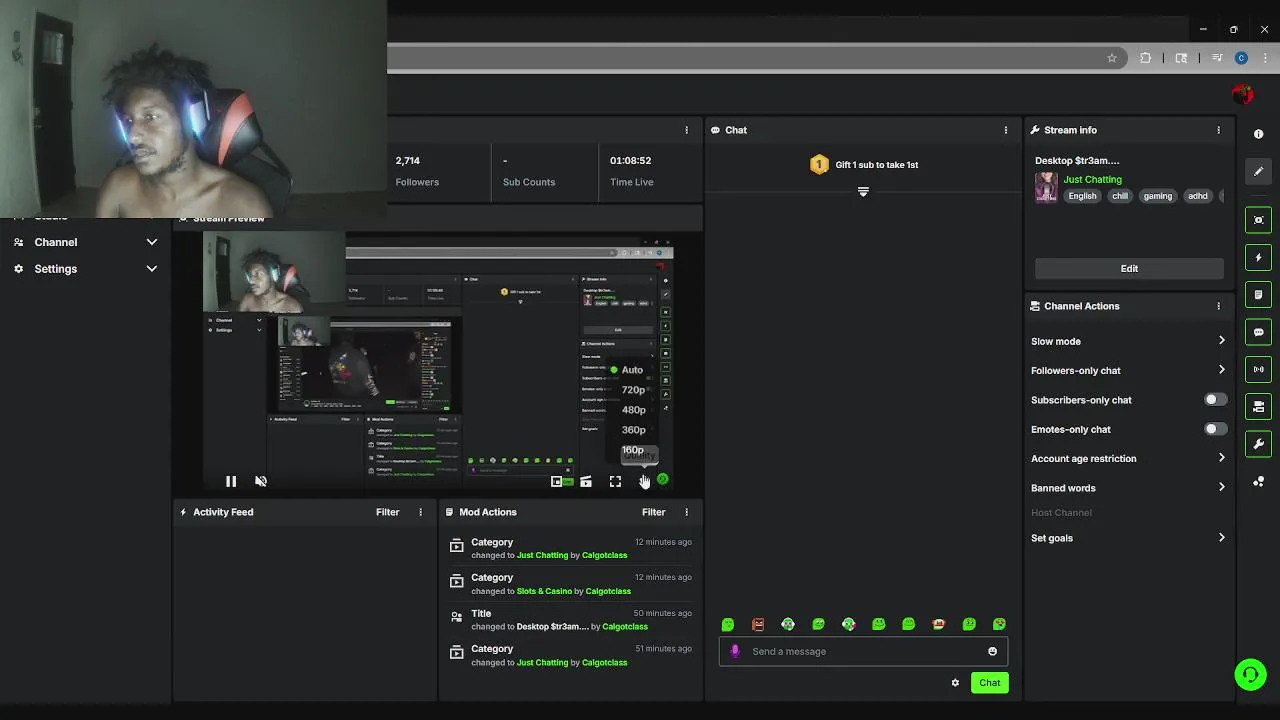1280x720 pixels.
Task: Click the three-dots icon at rail bottom
Action: tap(1258, 482)
